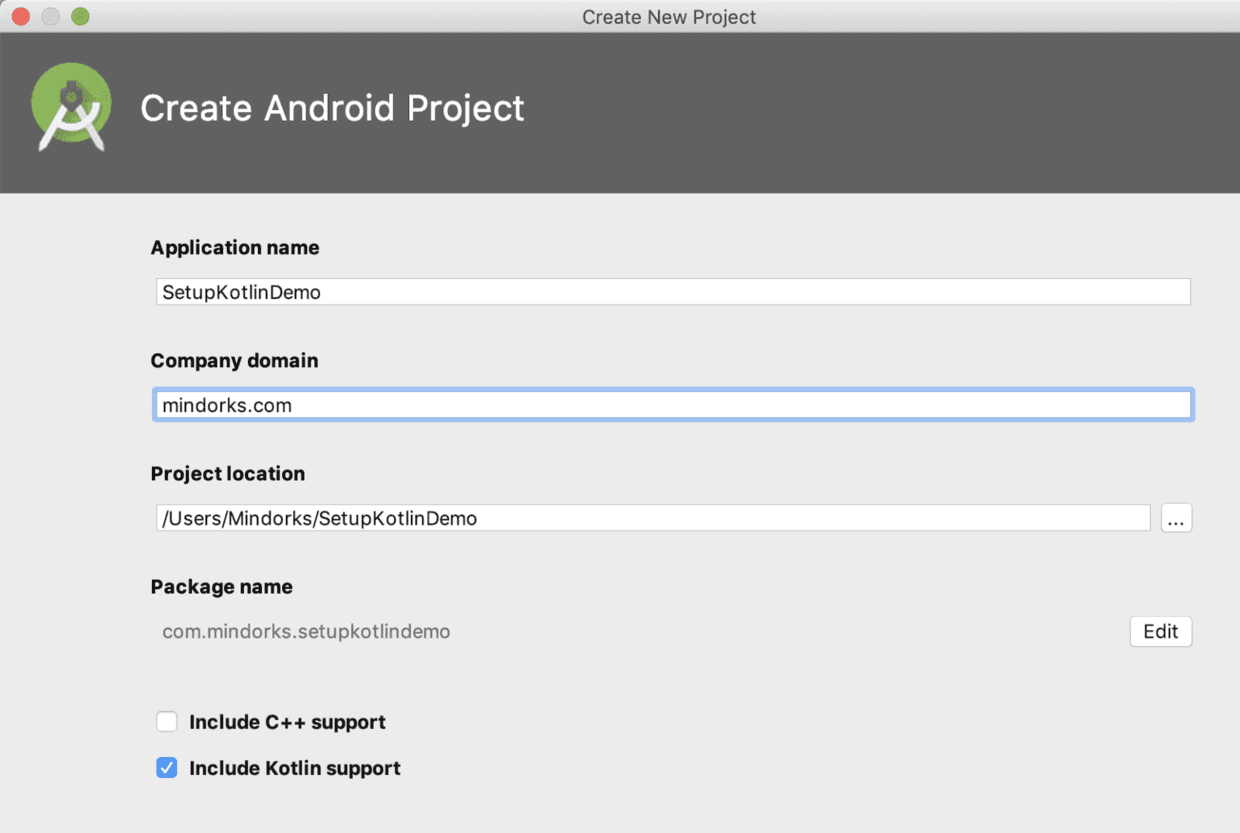Click Edit to modify the package name
The width and height of the screenshot is (1240, 833).
pos(1160,631)
